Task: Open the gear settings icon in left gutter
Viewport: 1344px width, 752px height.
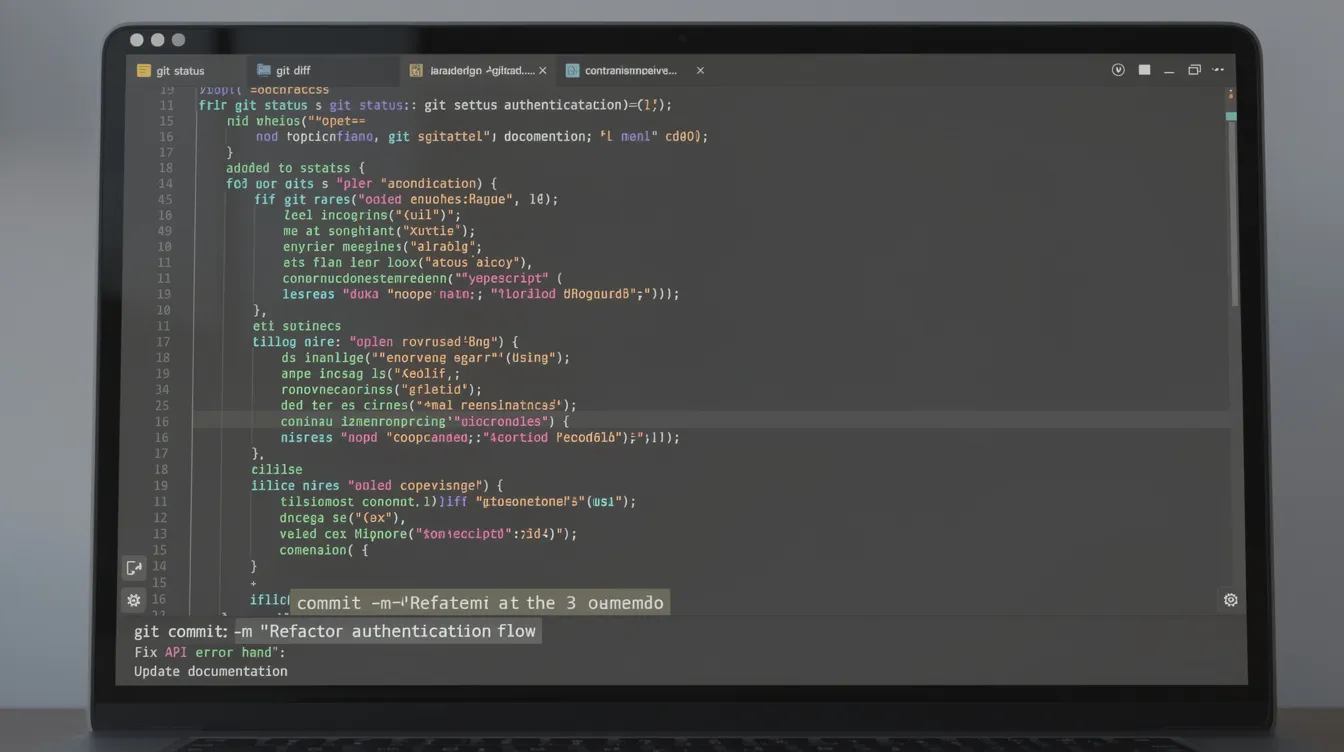Action: [133, 600]
